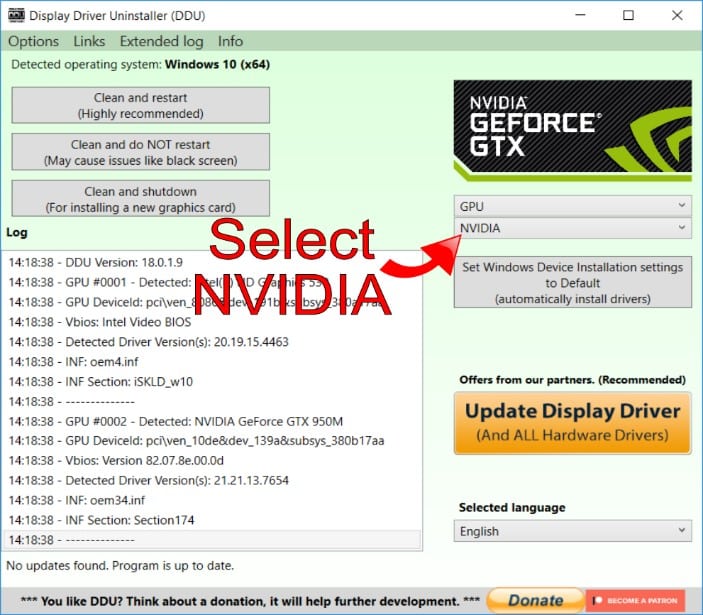This screenshot has height=615, width=703.
Task: Select the INF: oem34.inf log entry
Action: (x=77, y=500)
